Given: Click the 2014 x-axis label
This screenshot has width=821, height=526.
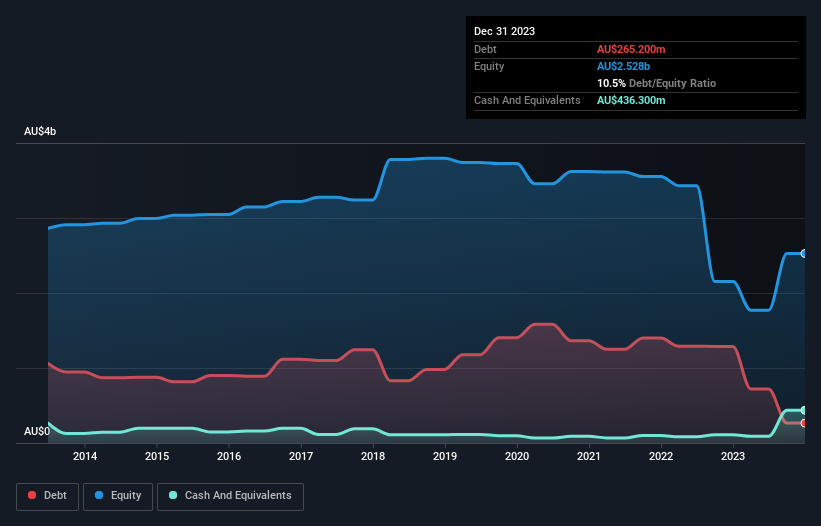Looking at the screenshot, I should [85, 456].
